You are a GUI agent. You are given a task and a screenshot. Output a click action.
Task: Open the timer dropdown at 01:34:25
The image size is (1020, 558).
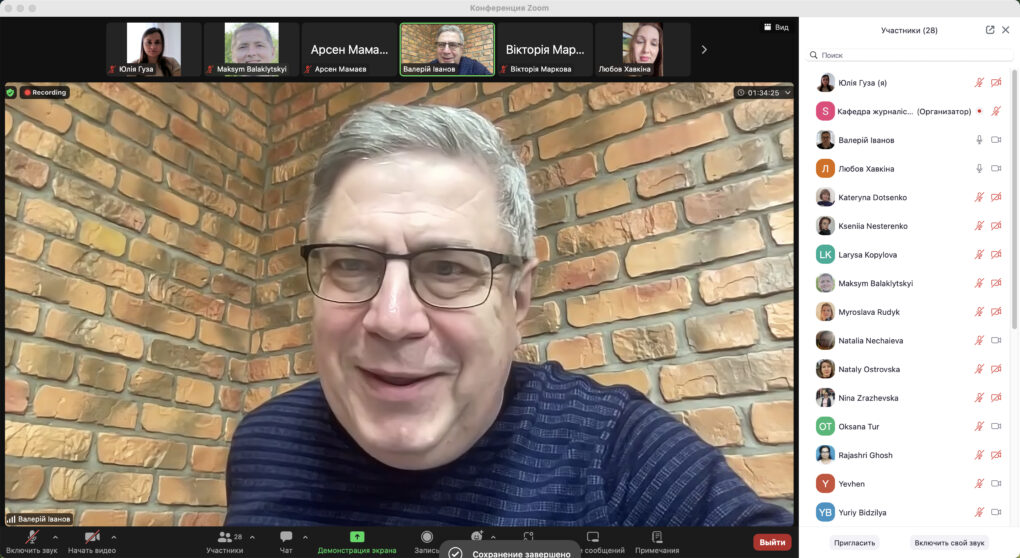[788, 93]
